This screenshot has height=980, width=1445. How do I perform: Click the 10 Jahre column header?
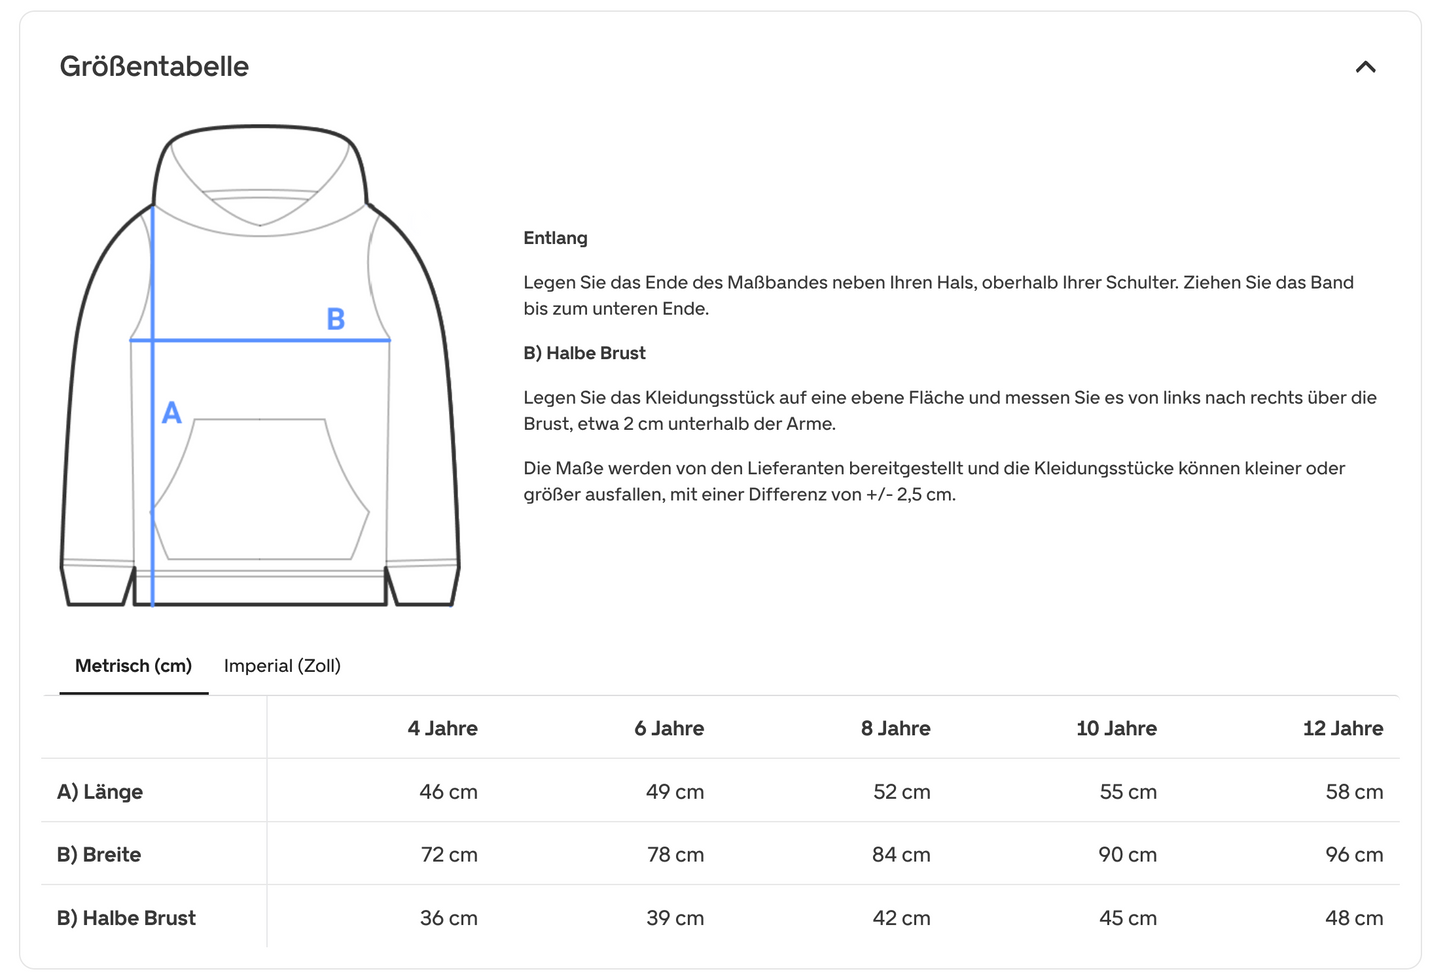click(1116, 729)
